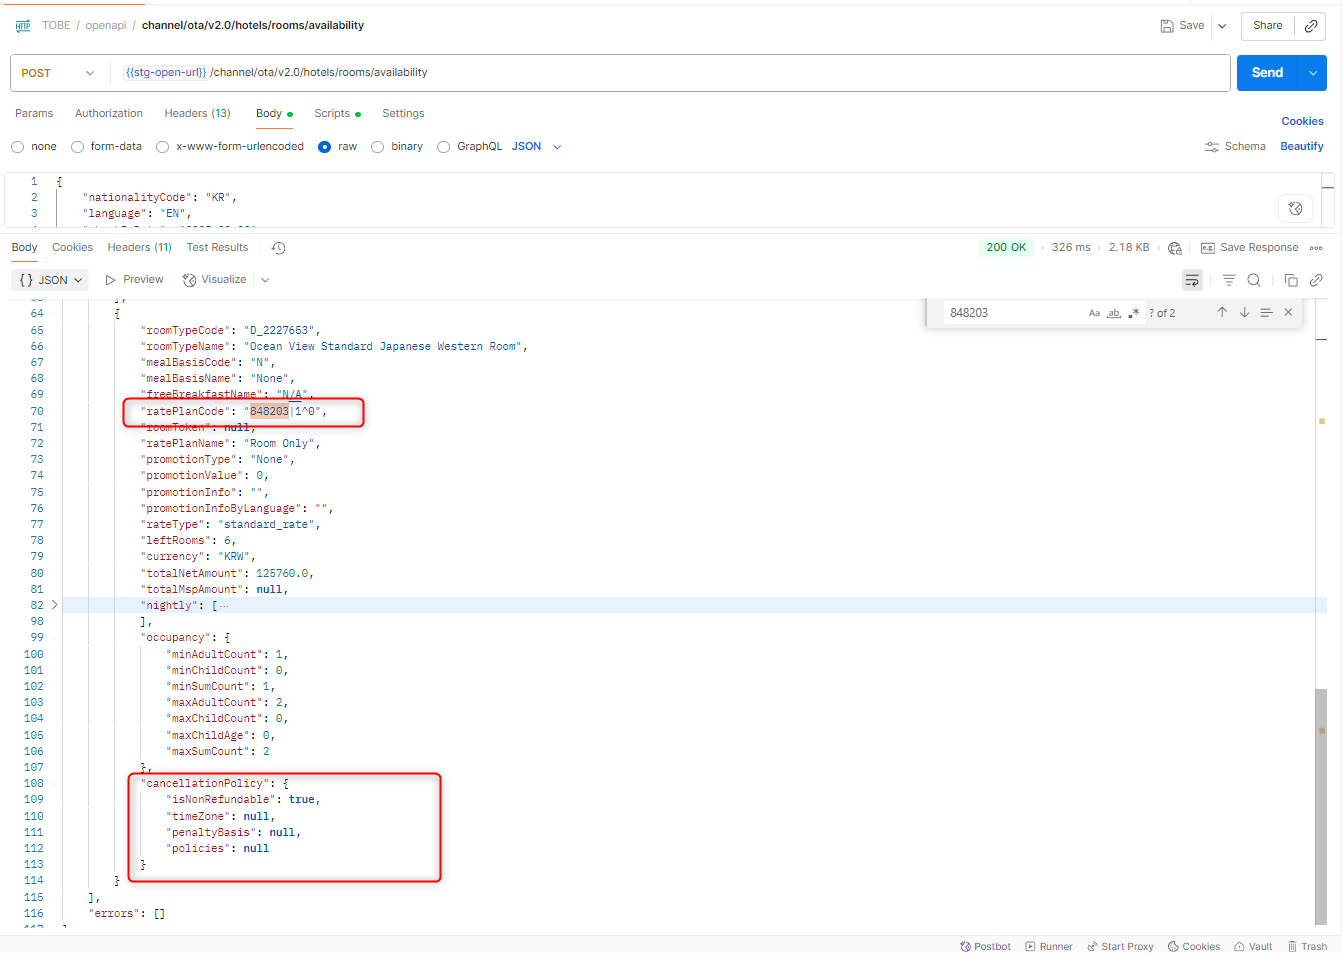Toggle word wrap for response body

pyautogui.click(x=1192, y=280)
